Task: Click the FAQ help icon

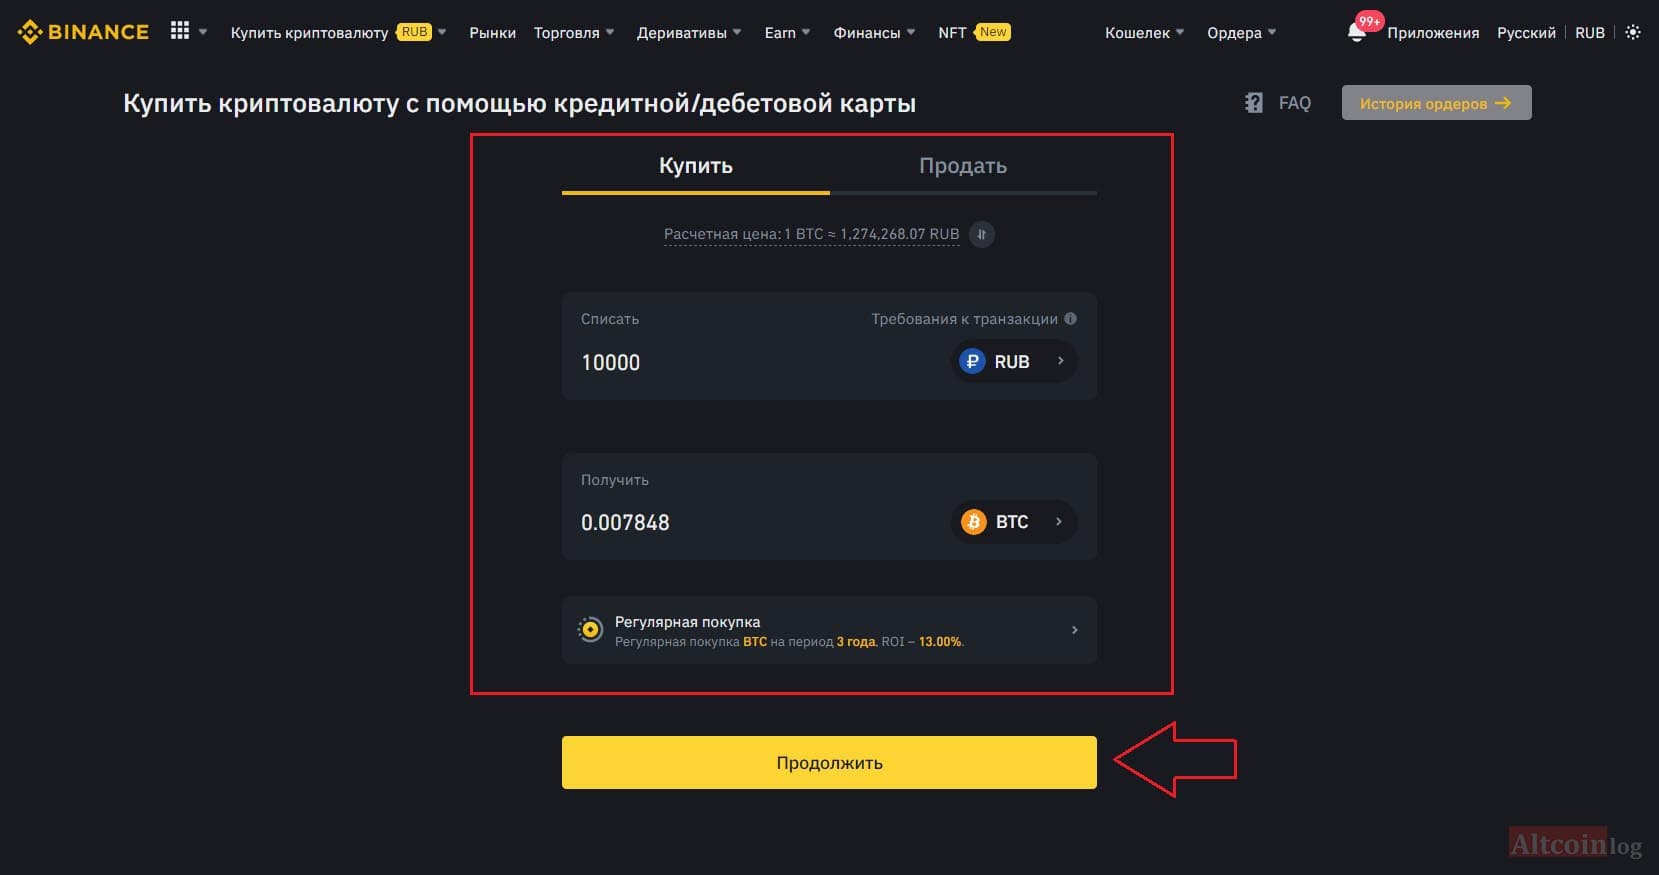Action: pyautogui.click(x=1254, y=103)
